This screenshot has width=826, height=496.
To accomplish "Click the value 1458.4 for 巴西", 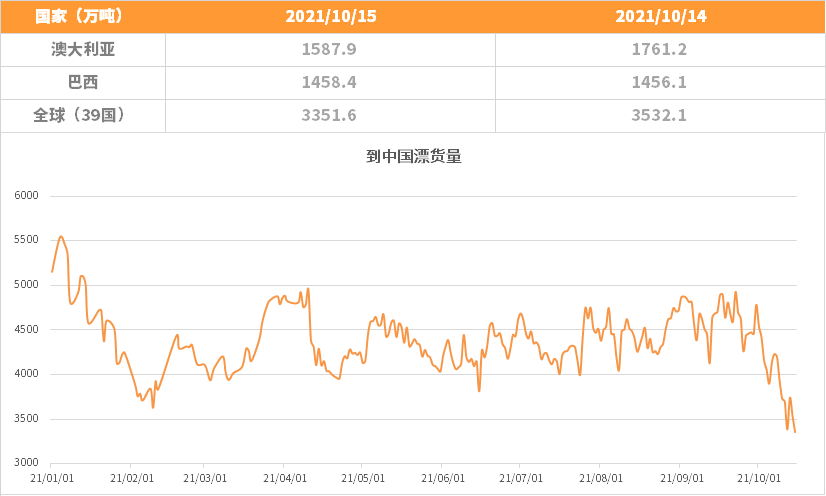I will click(329, 83).
